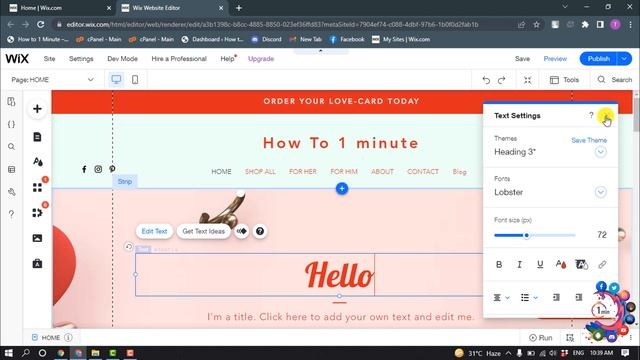
Task: Open the bullets and numbering dropdown
Action: [x=529, y=298]
